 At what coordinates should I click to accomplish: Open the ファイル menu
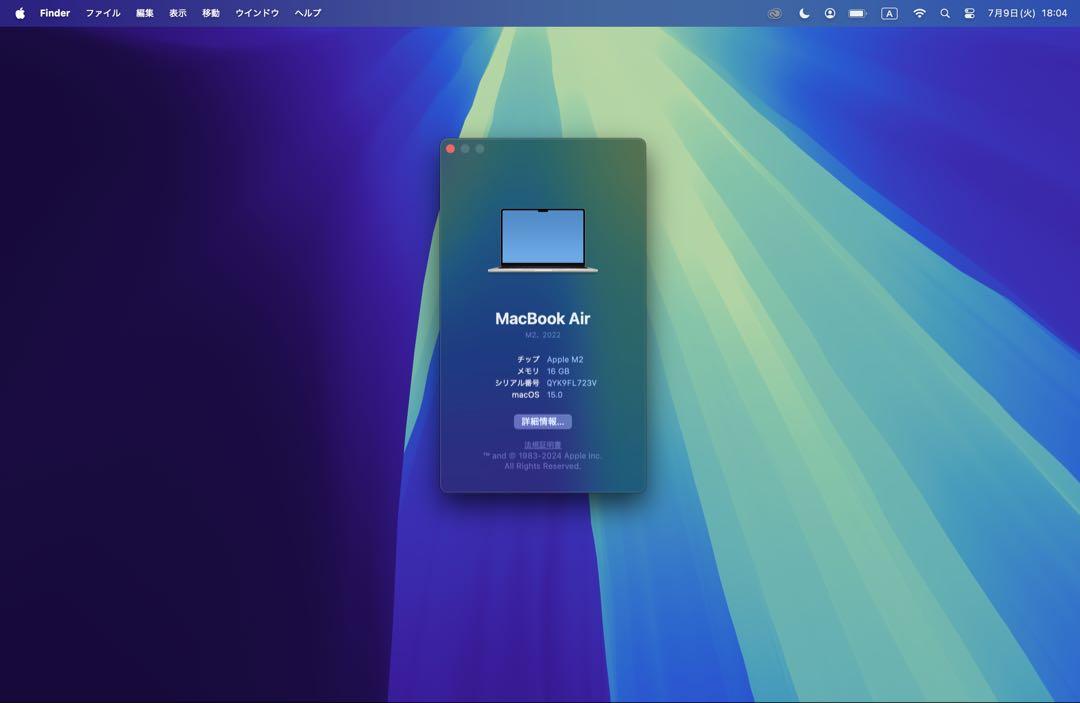[x=103, y=13]
